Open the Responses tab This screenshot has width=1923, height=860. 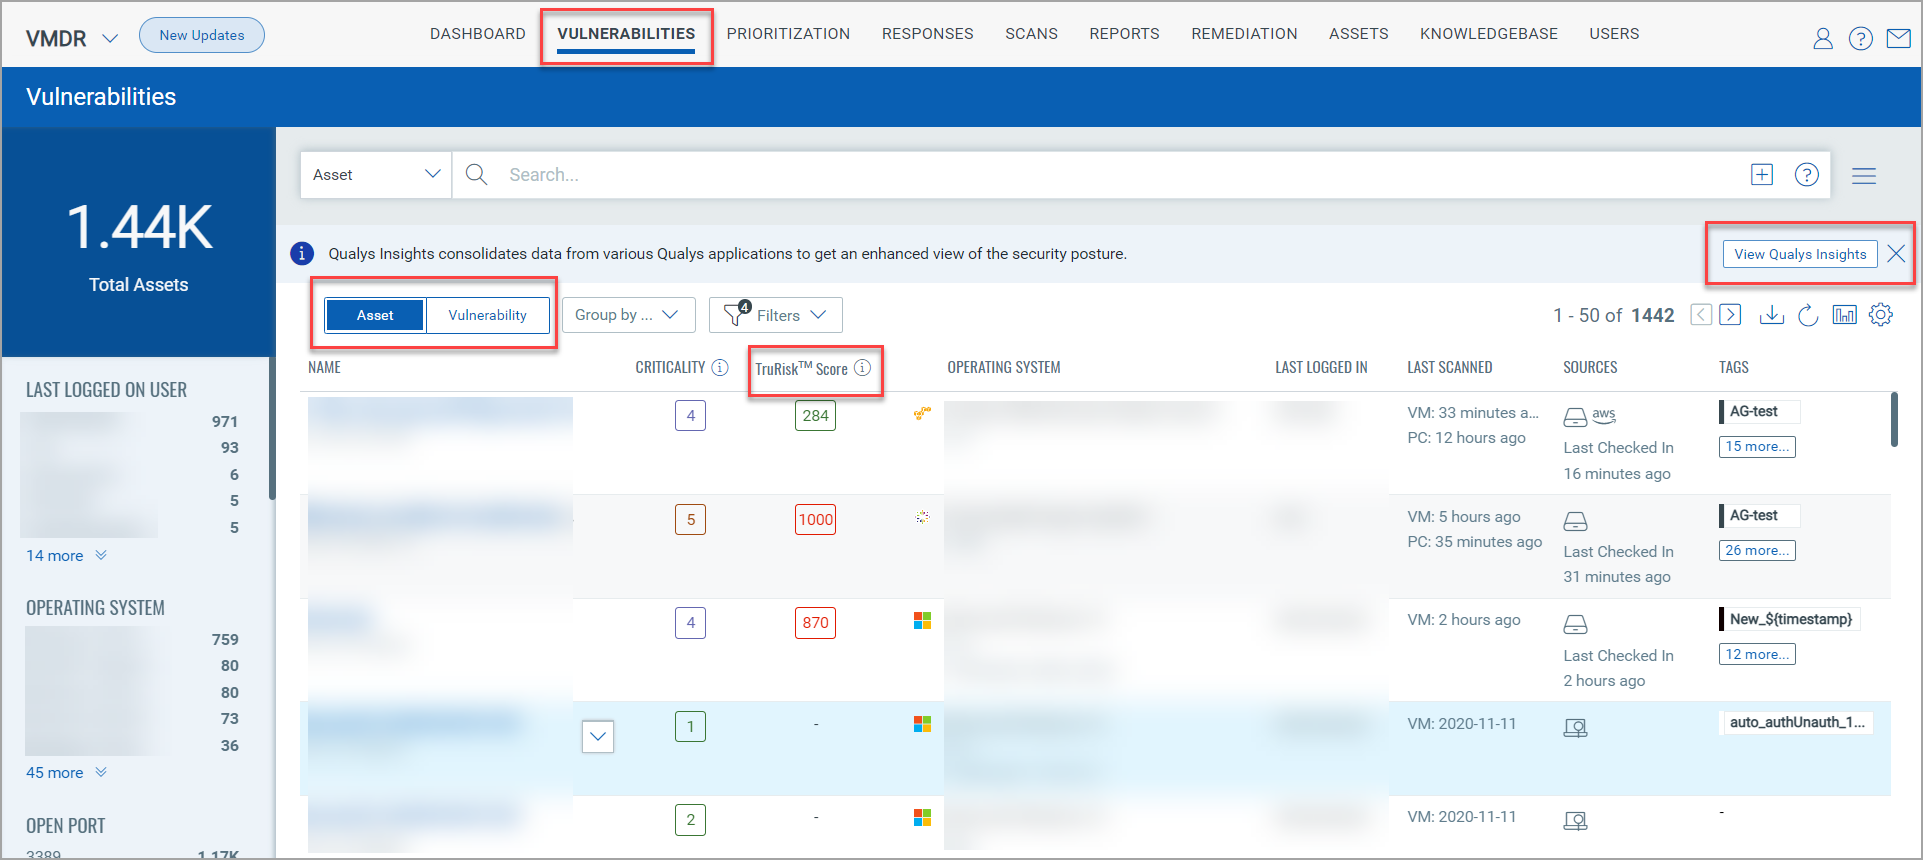[928, 34]
